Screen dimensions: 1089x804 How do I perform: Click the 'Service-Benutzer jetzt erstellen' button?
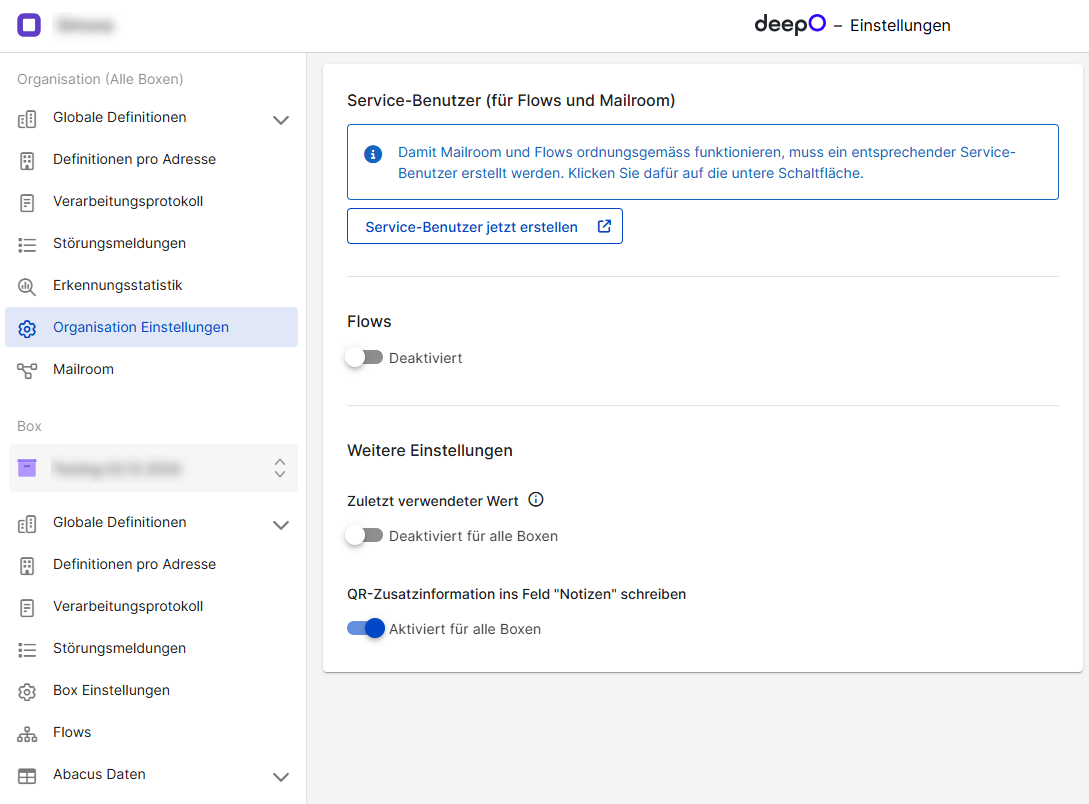[485, 226]
